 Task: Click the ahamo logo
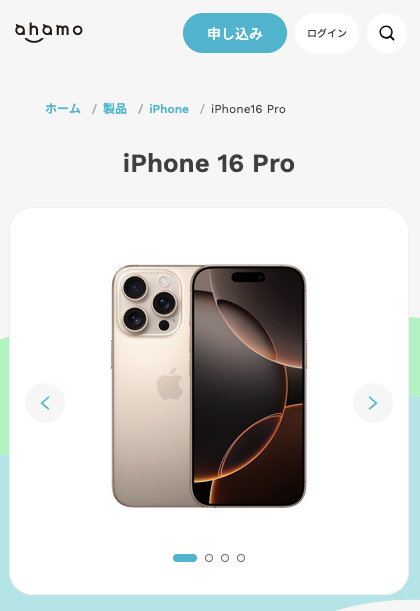click(x=49, y=32)
